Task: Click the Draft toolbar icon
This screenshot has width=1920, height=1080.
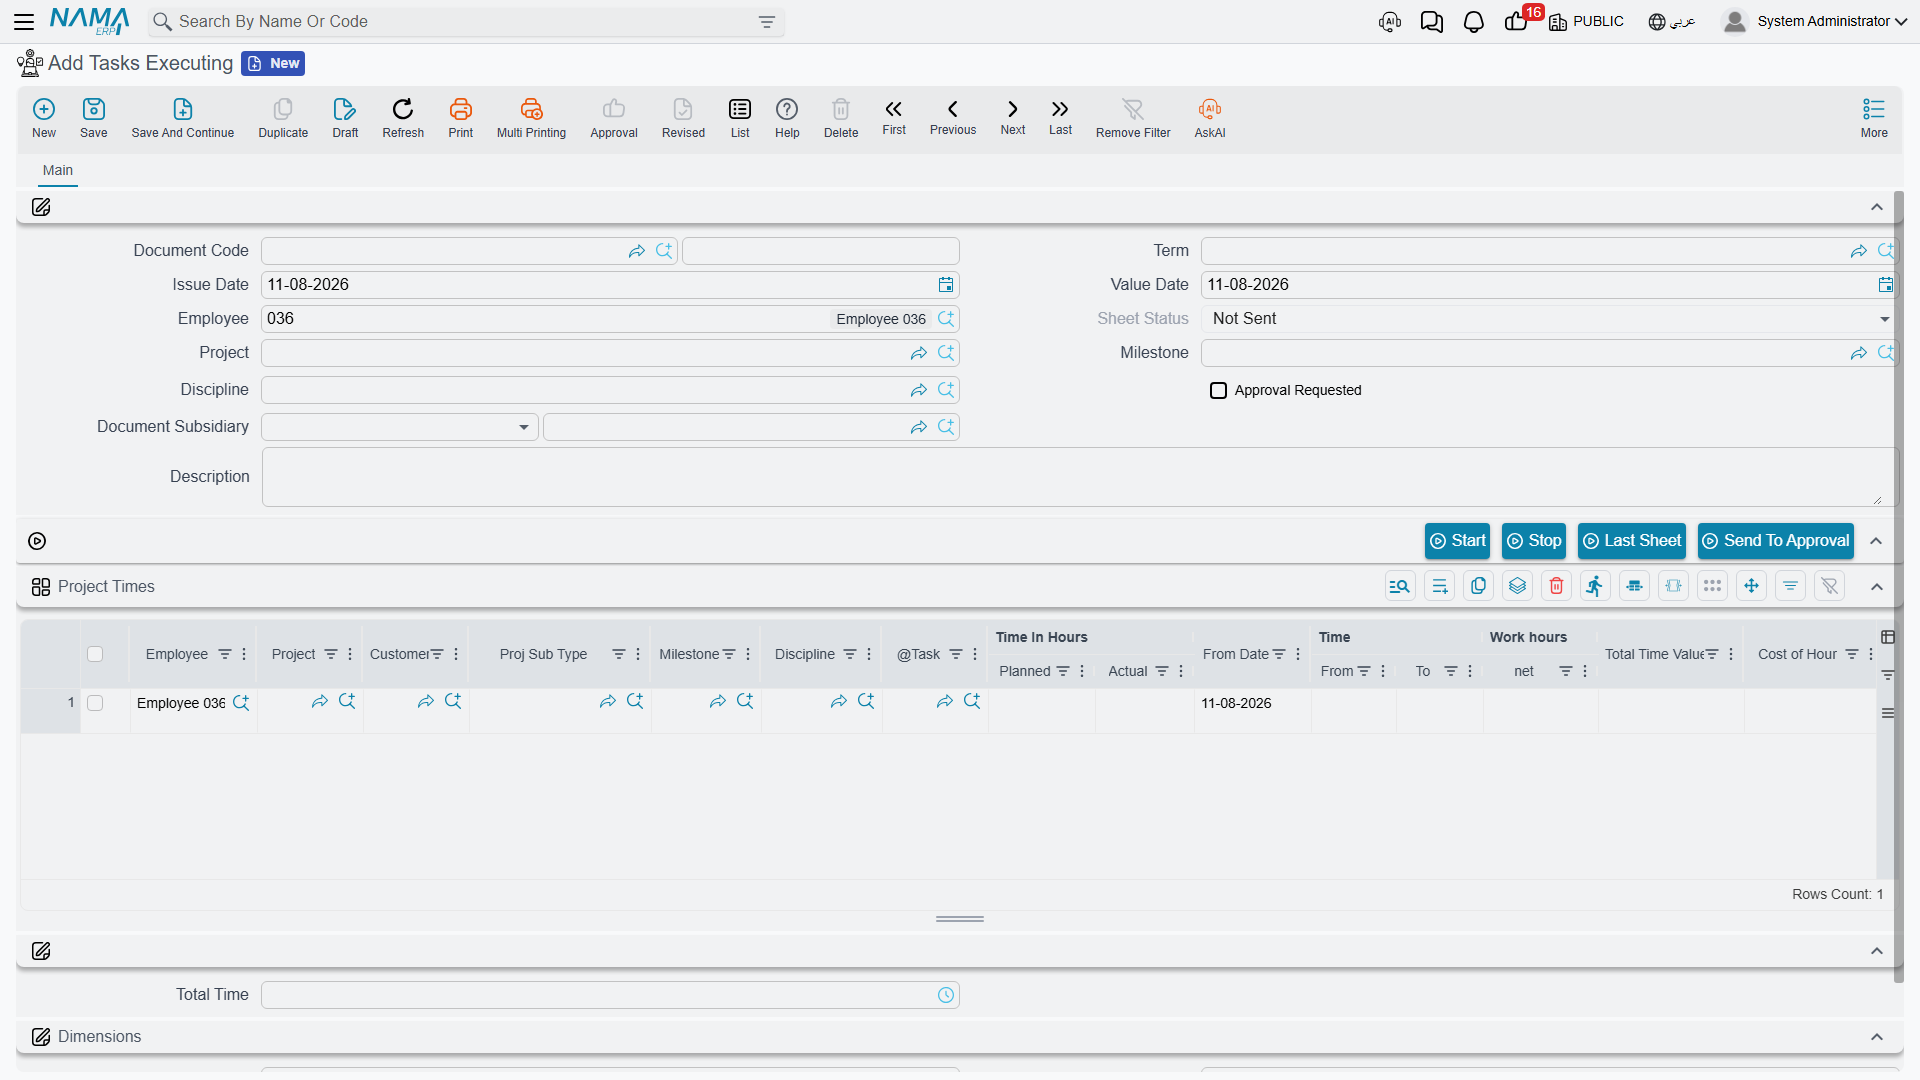Action: click(345, 109)
